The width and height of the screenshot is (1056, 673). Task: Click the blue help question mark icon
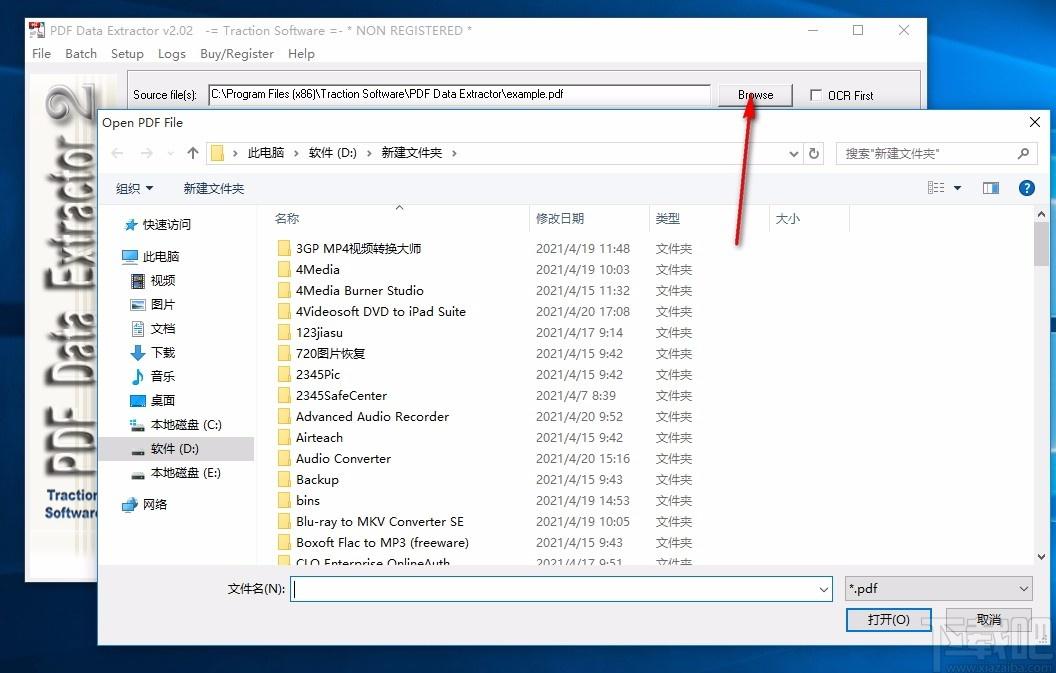(1026, 188)
